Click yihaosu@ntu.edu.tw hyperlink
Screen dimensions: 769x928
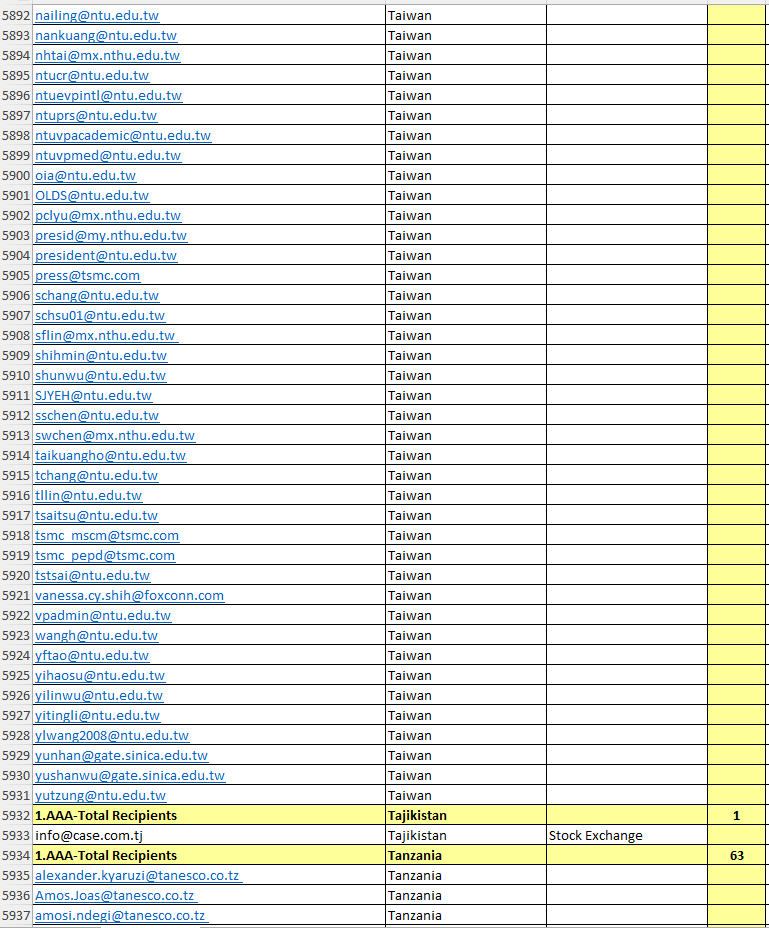100,676
